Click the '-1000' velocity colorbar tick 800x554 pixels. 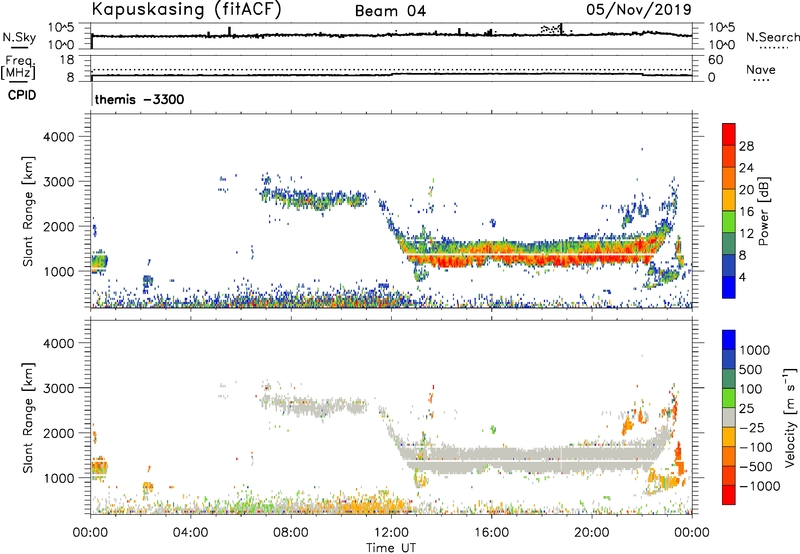point(759,486)
